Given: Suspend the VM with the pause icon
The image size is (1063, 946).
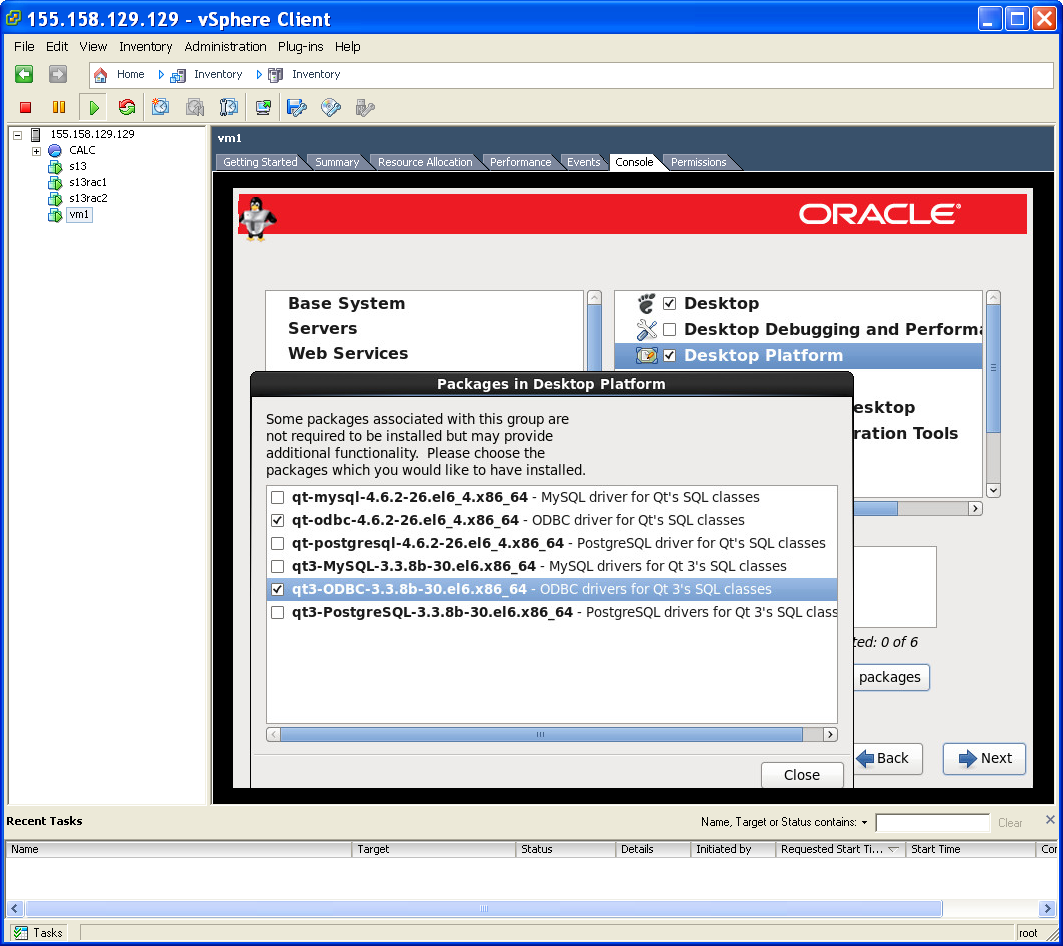Looking at the screenshot, I should click(59, 107).
